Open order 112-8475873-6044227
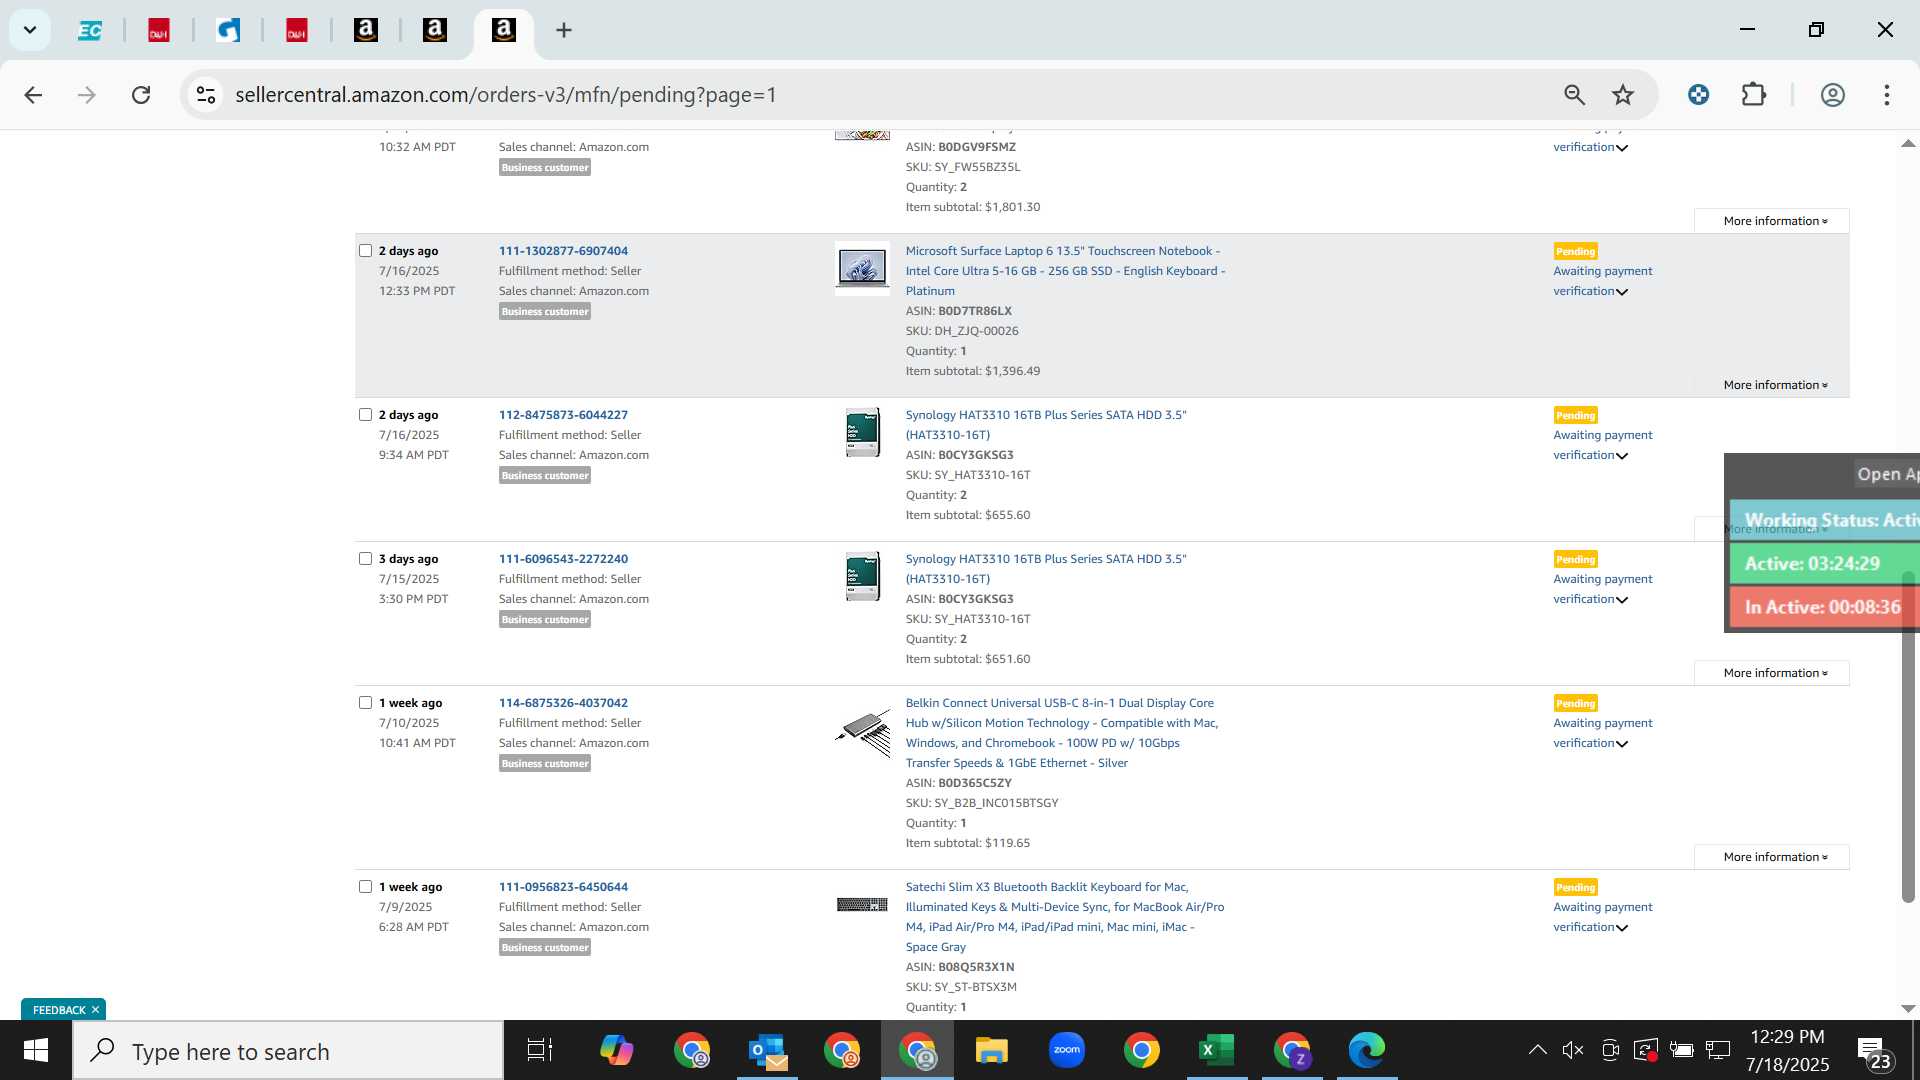 [x=563, y=415]
